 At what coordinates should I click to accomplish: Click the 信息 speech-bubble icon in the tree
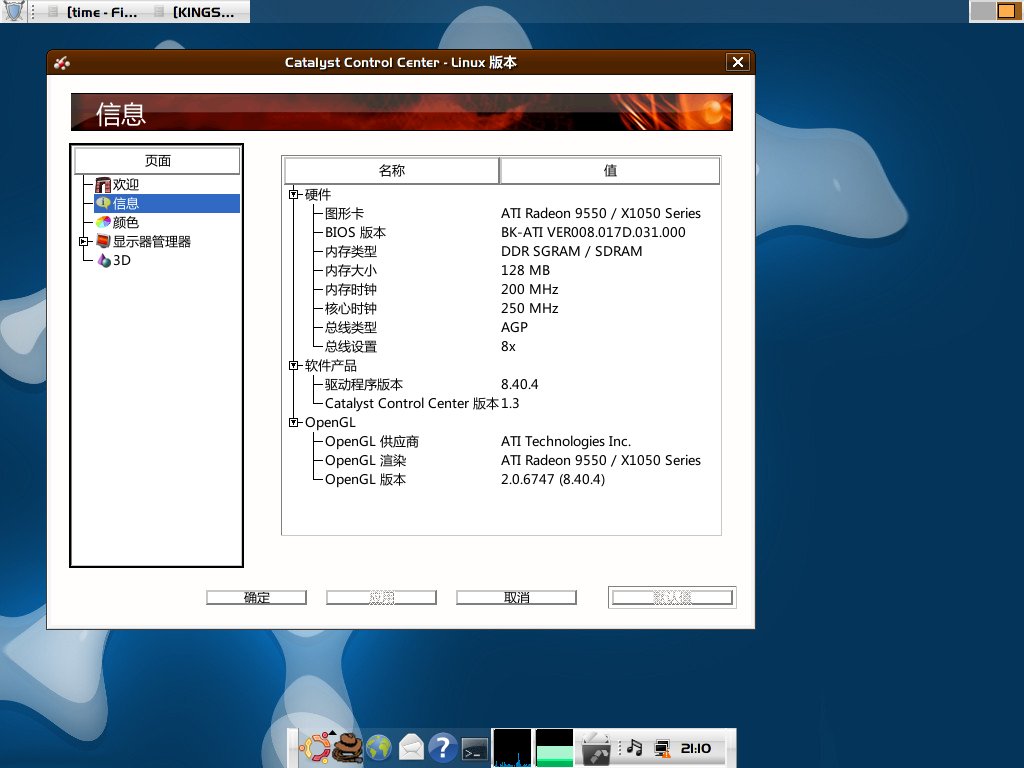tap(103, 204)
